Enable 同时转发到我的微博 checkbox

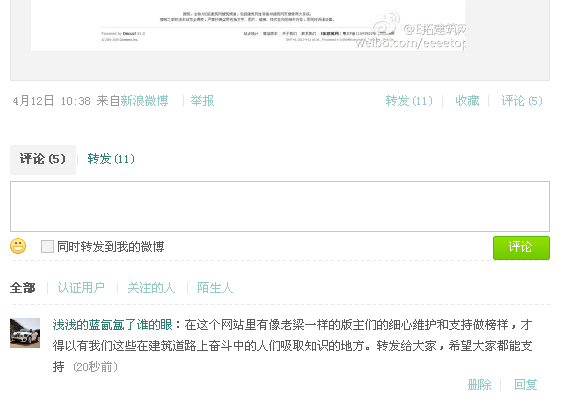pyautogui.click(x=47, y=247)
